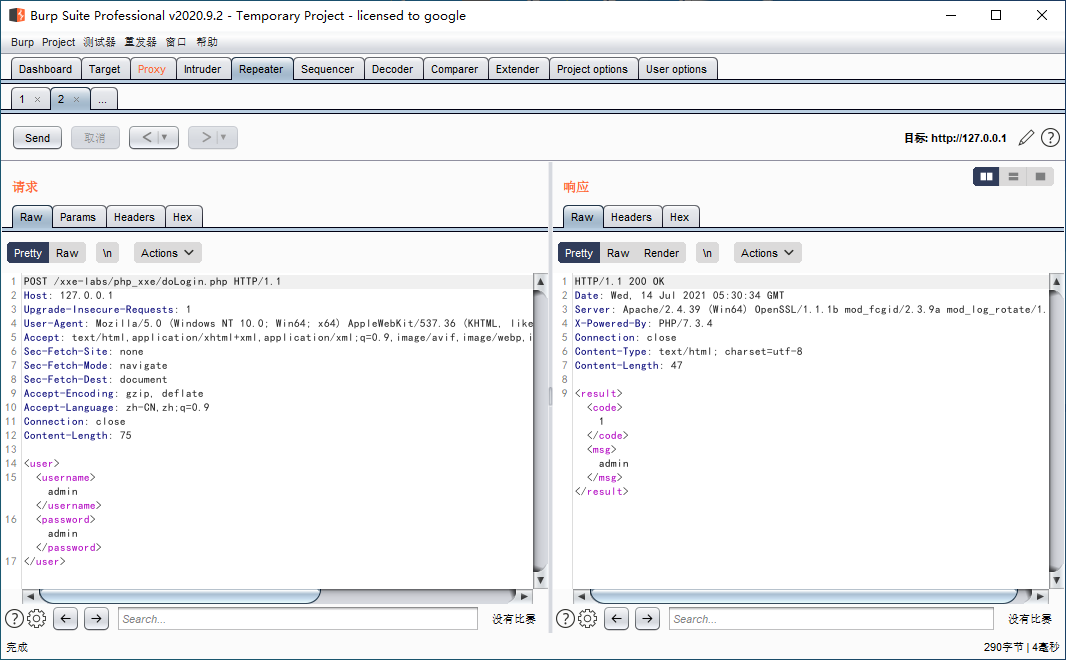
Task: Open the Target tab
Action: [105, 69]
